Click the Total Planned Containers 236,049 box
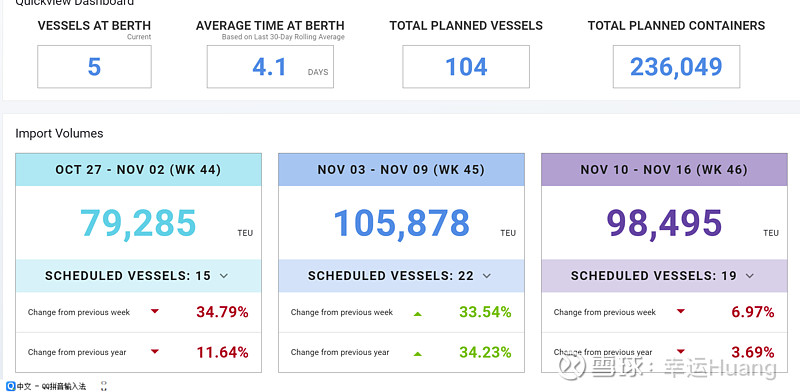 click(x=677, y=67)
